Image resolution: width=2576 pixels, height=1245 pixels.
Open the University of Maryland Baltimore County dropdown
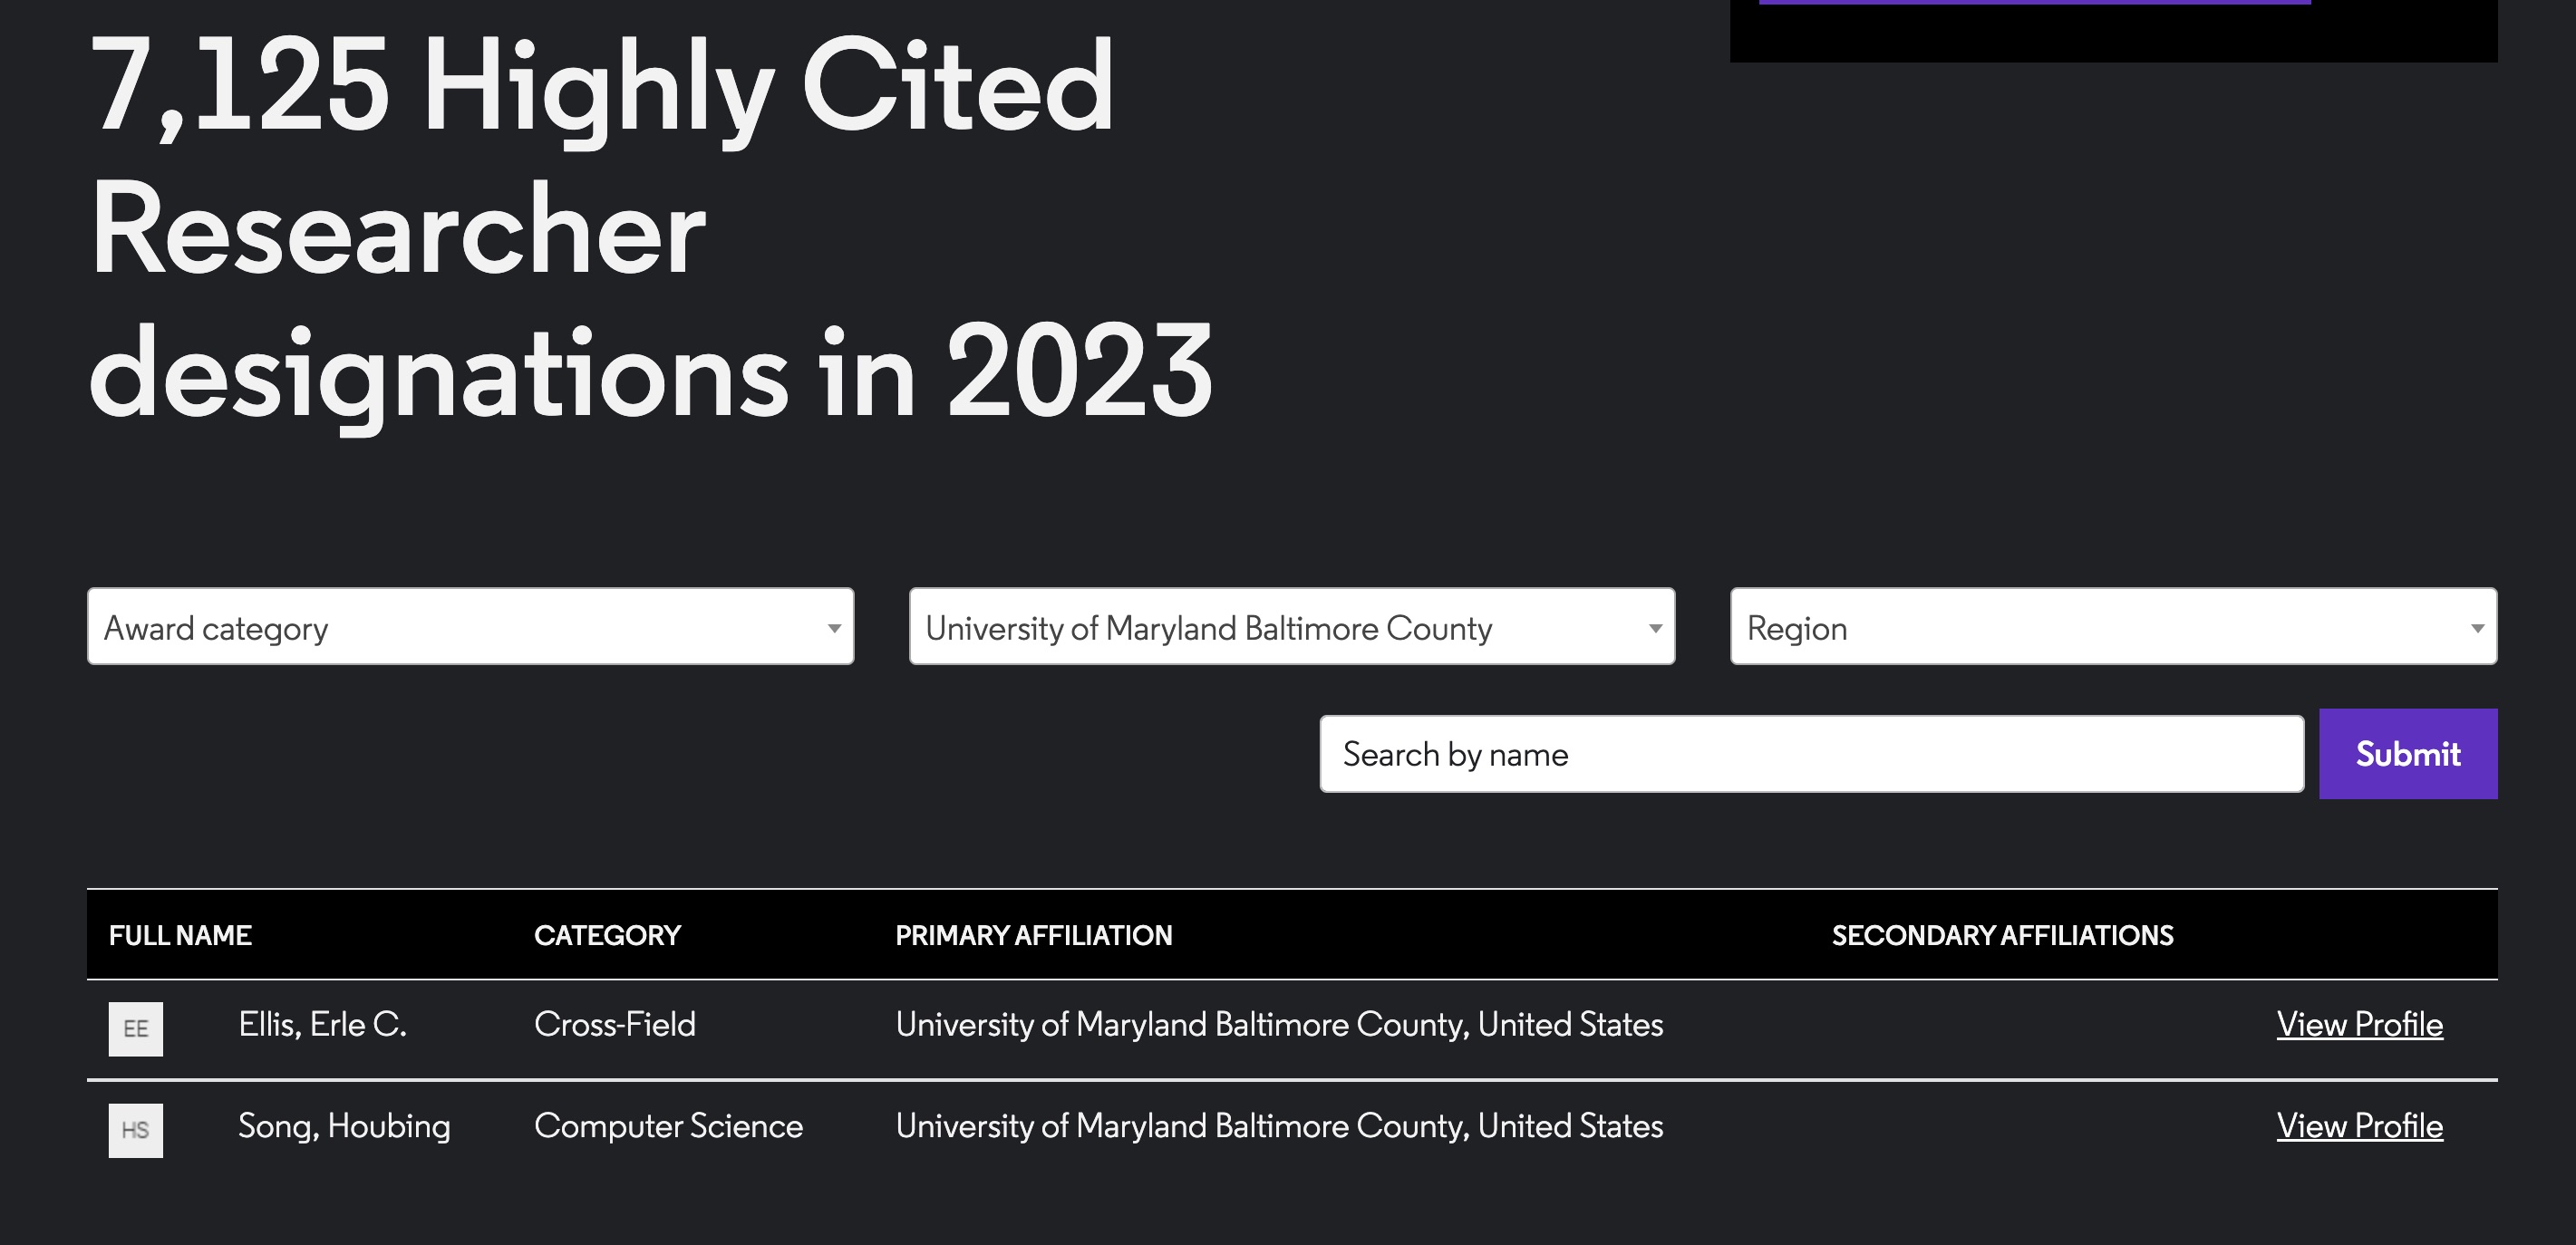tap(1291, 627)
